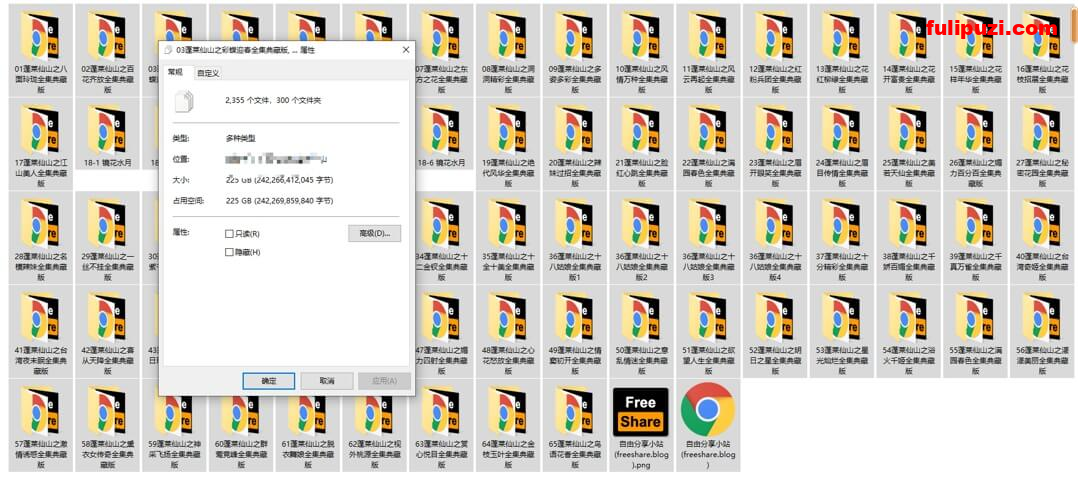Viewport: 1078px width, 500px height.
Task: Select folder 13蓬莱仙山
Action: click(x=841, y=49)
